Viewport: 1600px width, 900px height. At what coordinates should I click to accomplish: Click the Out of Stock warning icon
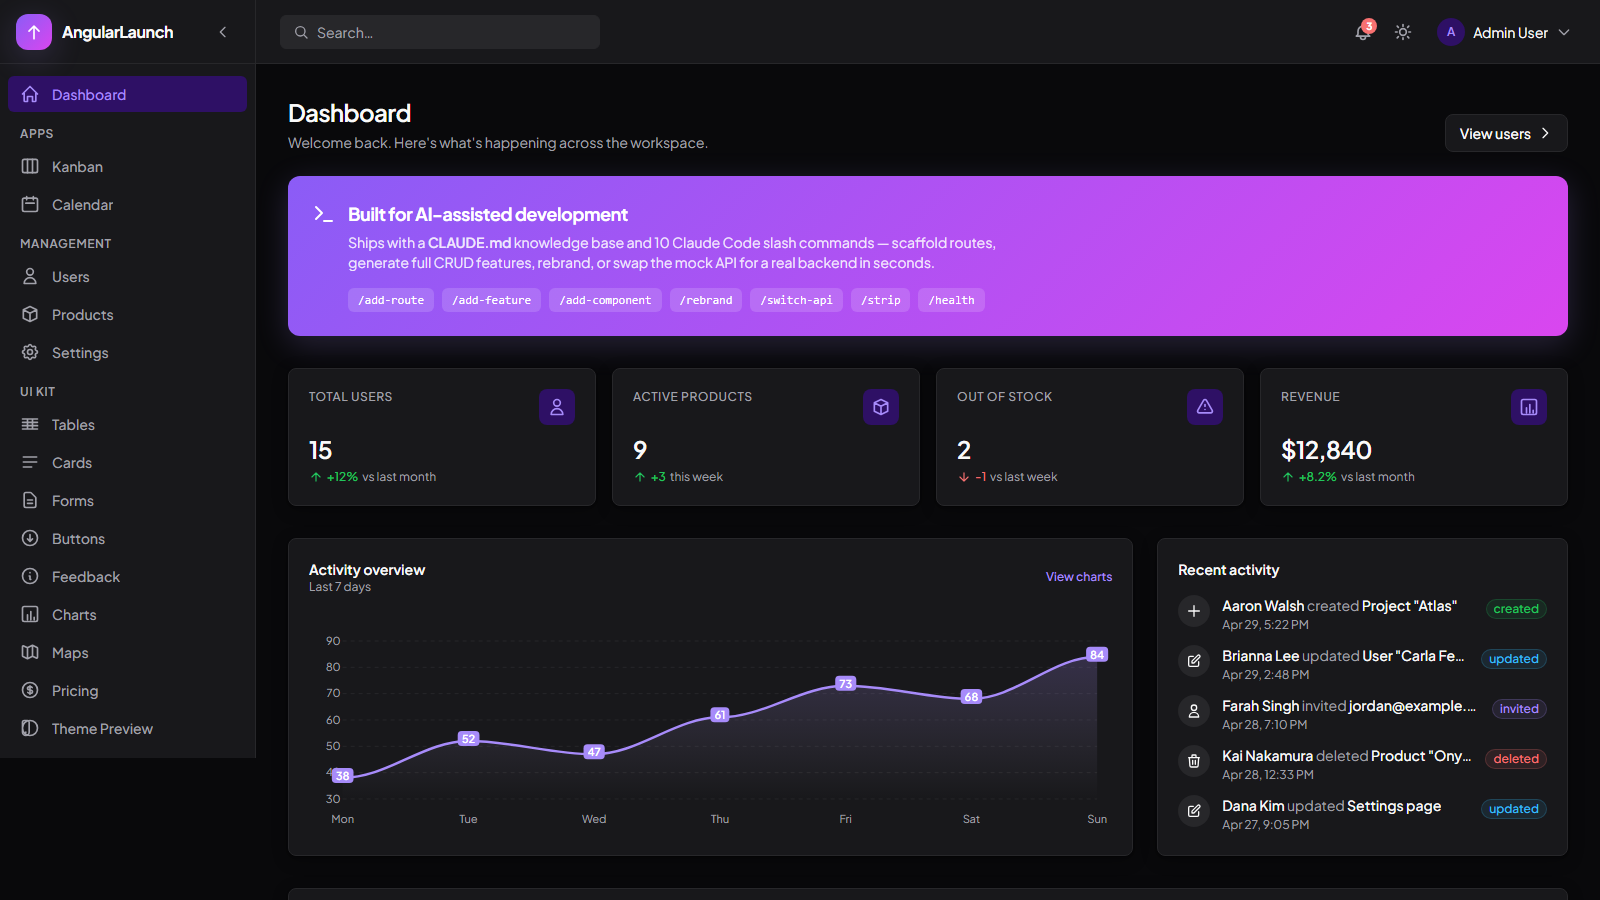(x=1205, y=407)
